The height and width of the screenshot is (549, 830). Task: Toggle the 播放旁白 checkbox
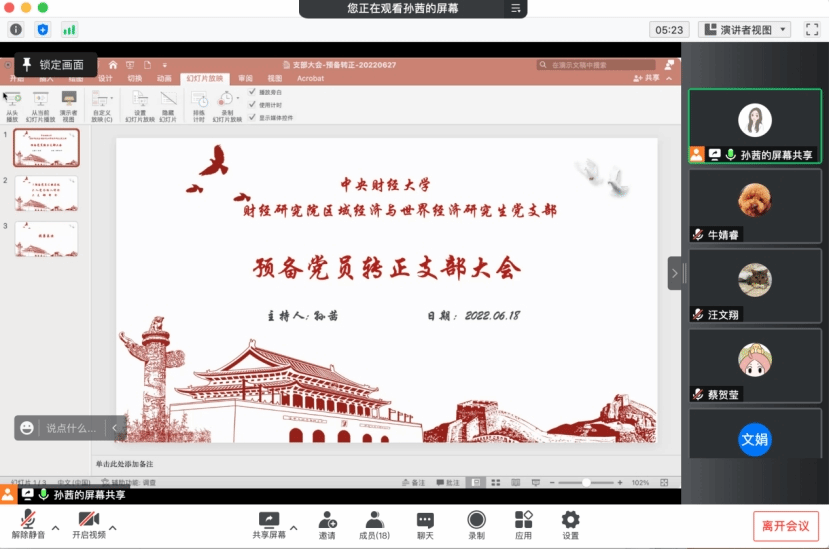[x=253, y=91]
